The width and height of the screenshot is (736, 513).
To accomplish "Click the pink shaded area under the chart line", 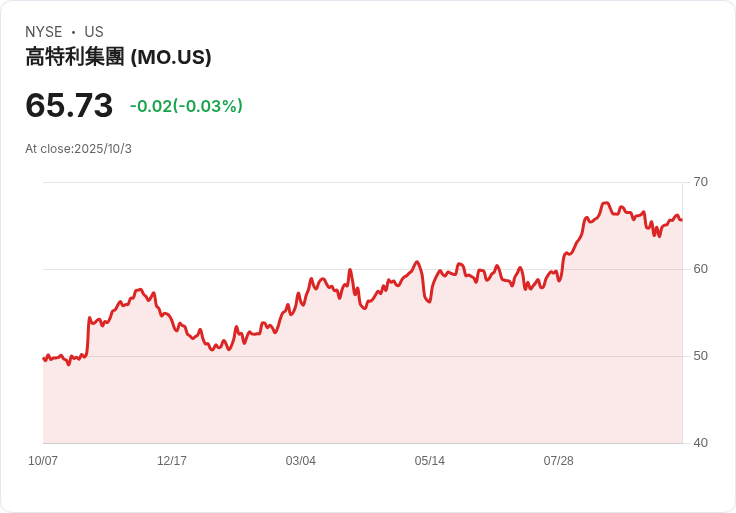I will 360,390.
